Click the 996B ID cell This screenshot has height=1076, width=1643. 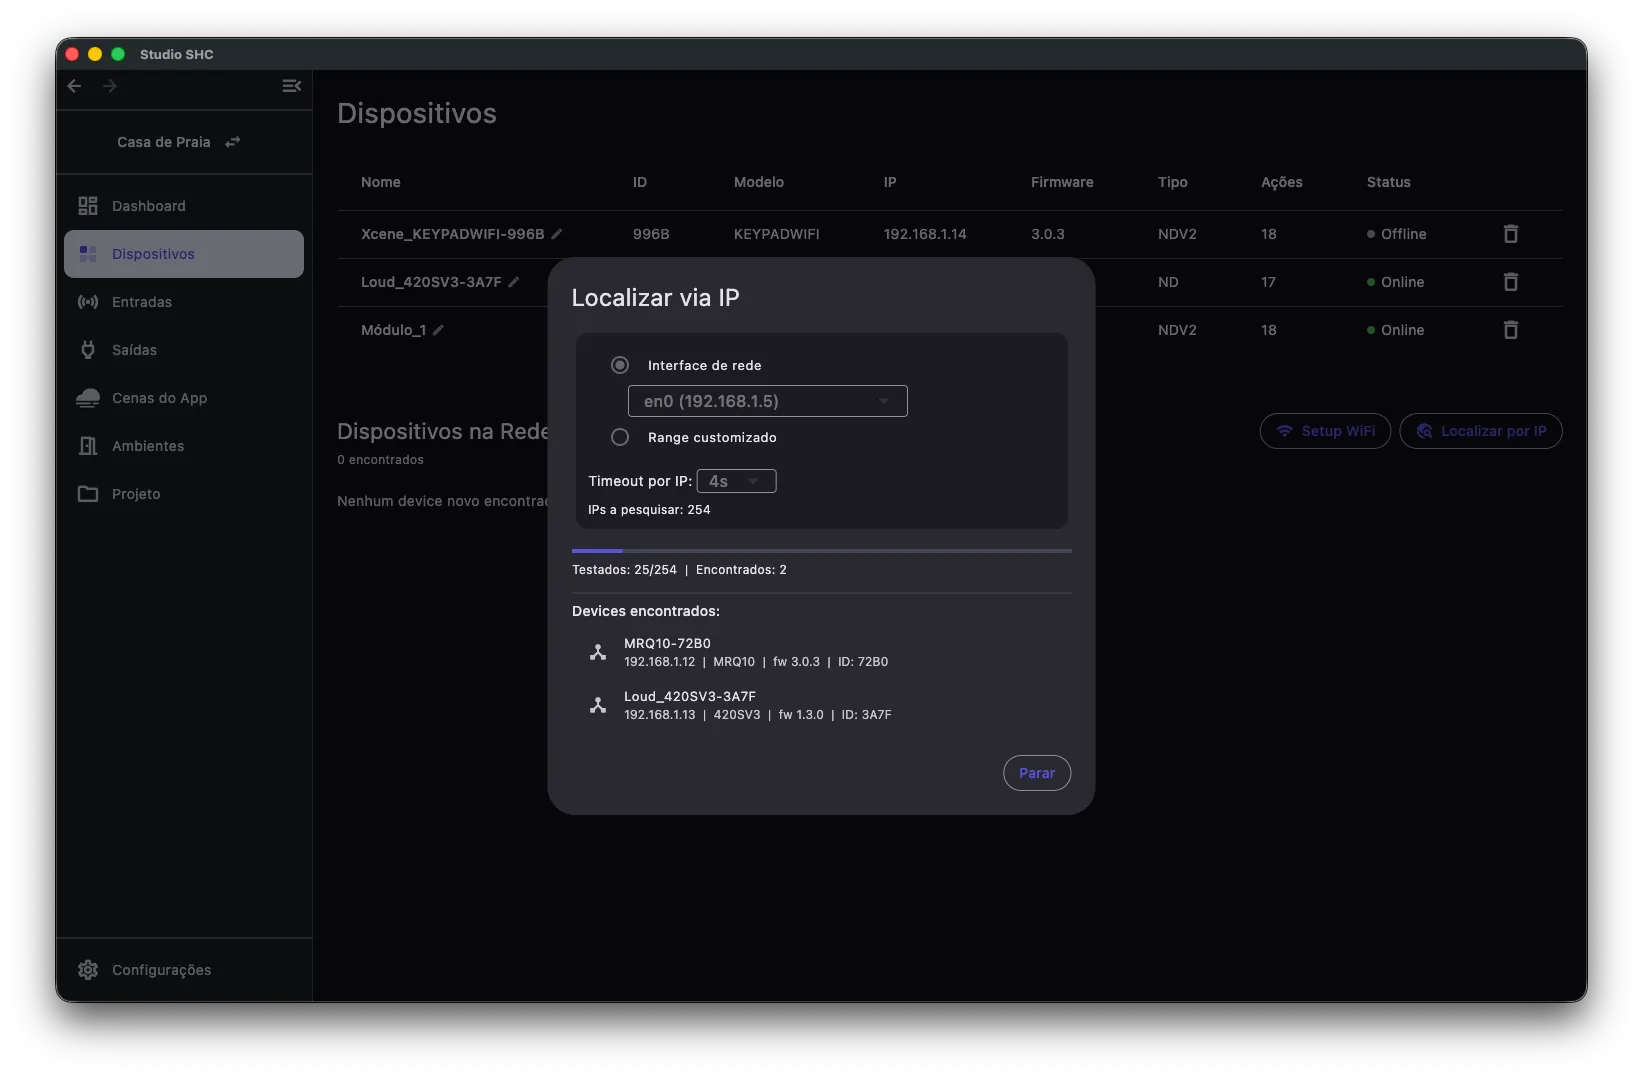point(651,234)
